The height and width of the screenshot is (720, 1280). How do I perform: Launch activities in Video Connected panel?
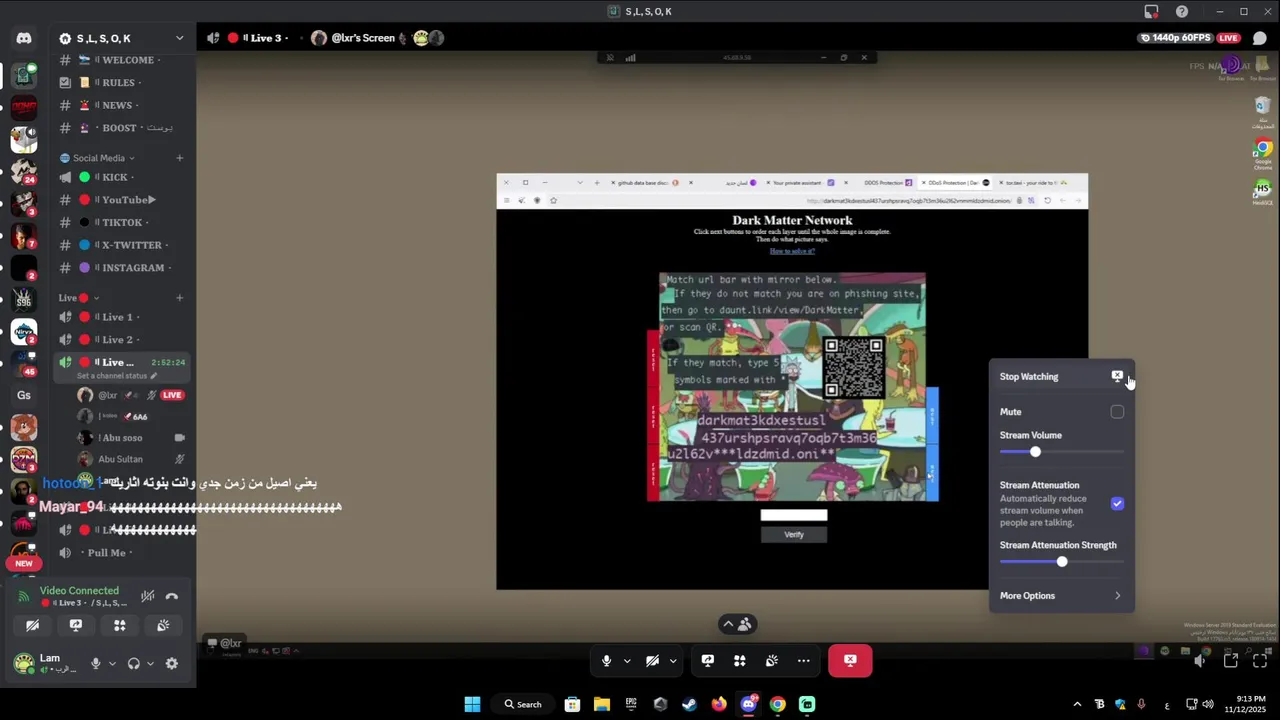[119, 625]
